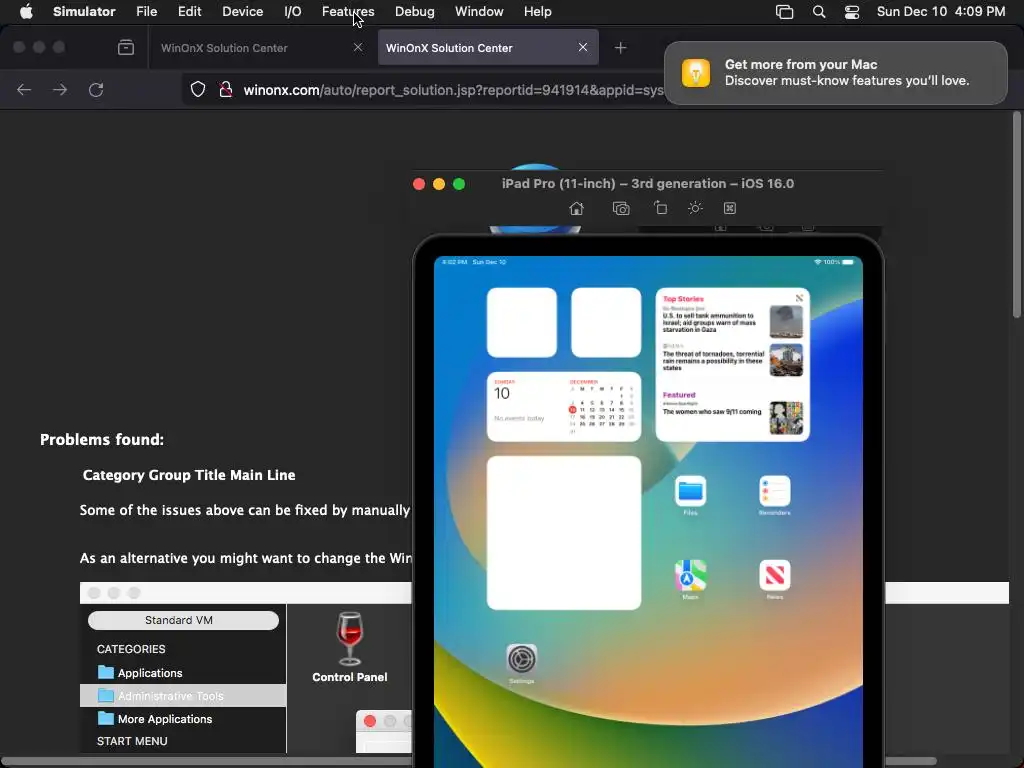Open the Files app on iPad
The height and width of the screenshot is (768, 1024).
coord(690,492)
